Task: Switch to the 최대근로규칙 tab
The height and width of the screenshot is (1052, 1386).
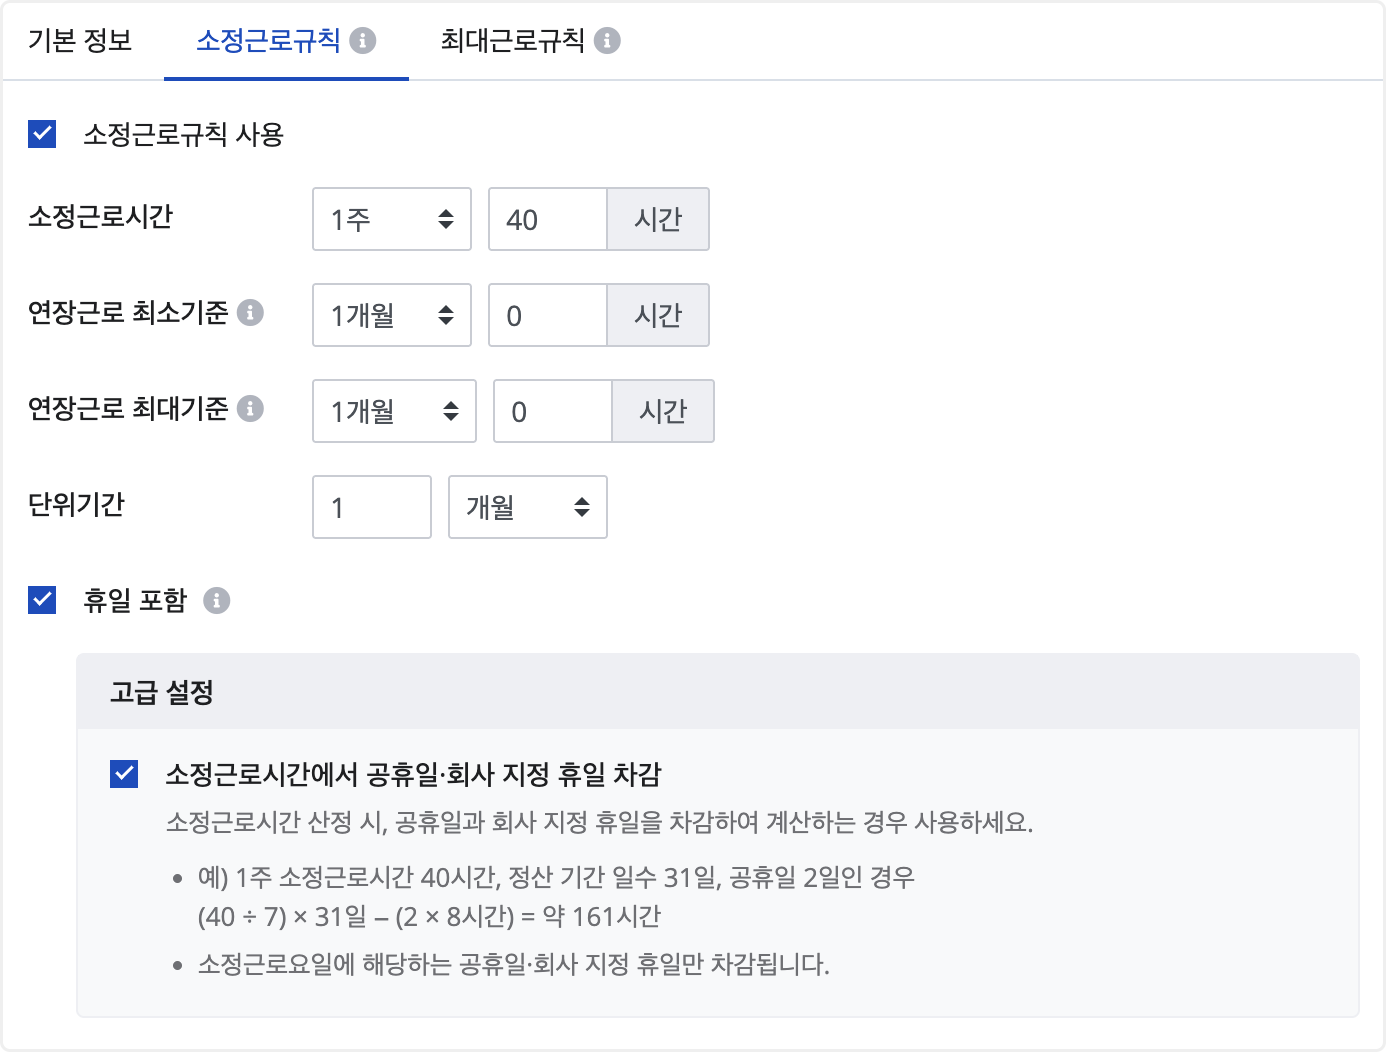Action: point(512,41)
